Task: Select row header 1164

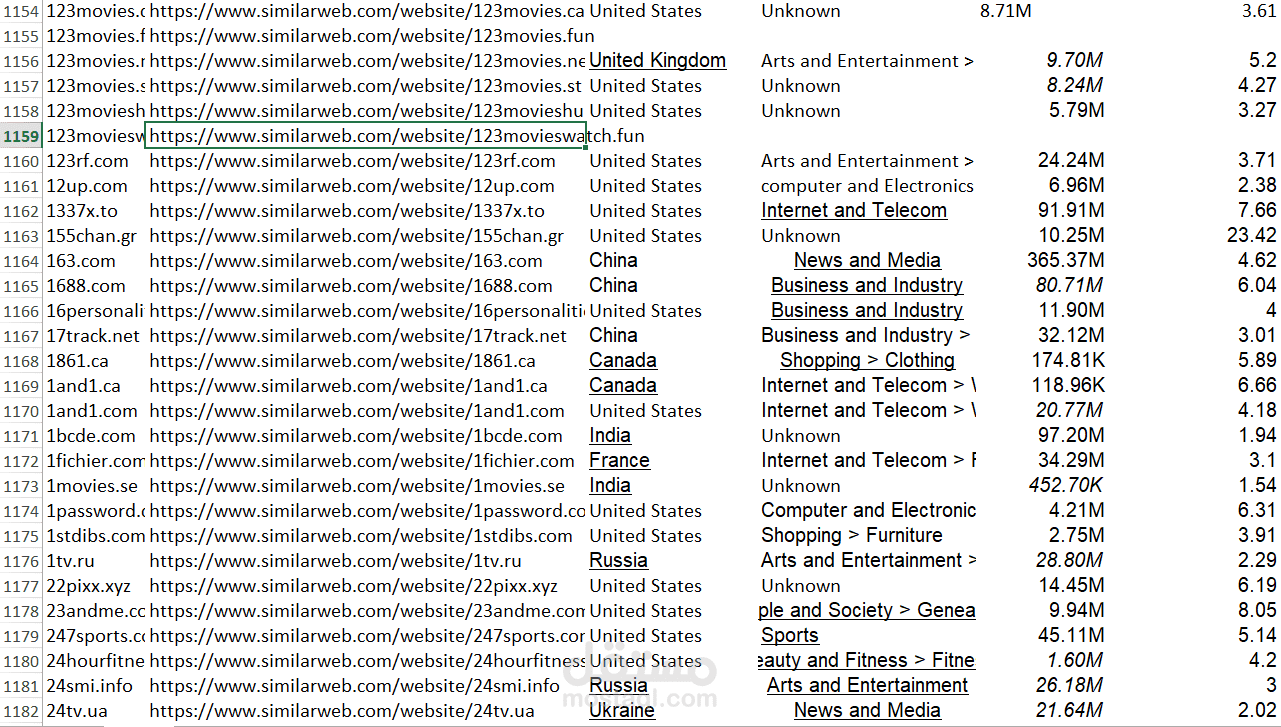Action: [x=21, y=261]
